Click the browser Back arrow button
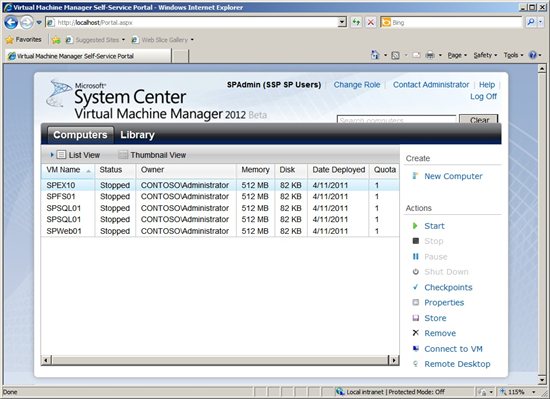The width and height of the screenshot is (550, 399). (11, 23)
